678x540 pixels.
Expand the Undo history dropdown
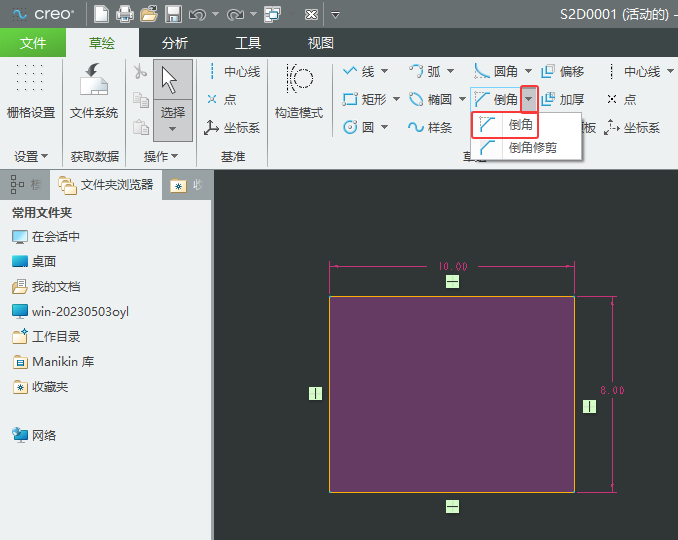215,14
